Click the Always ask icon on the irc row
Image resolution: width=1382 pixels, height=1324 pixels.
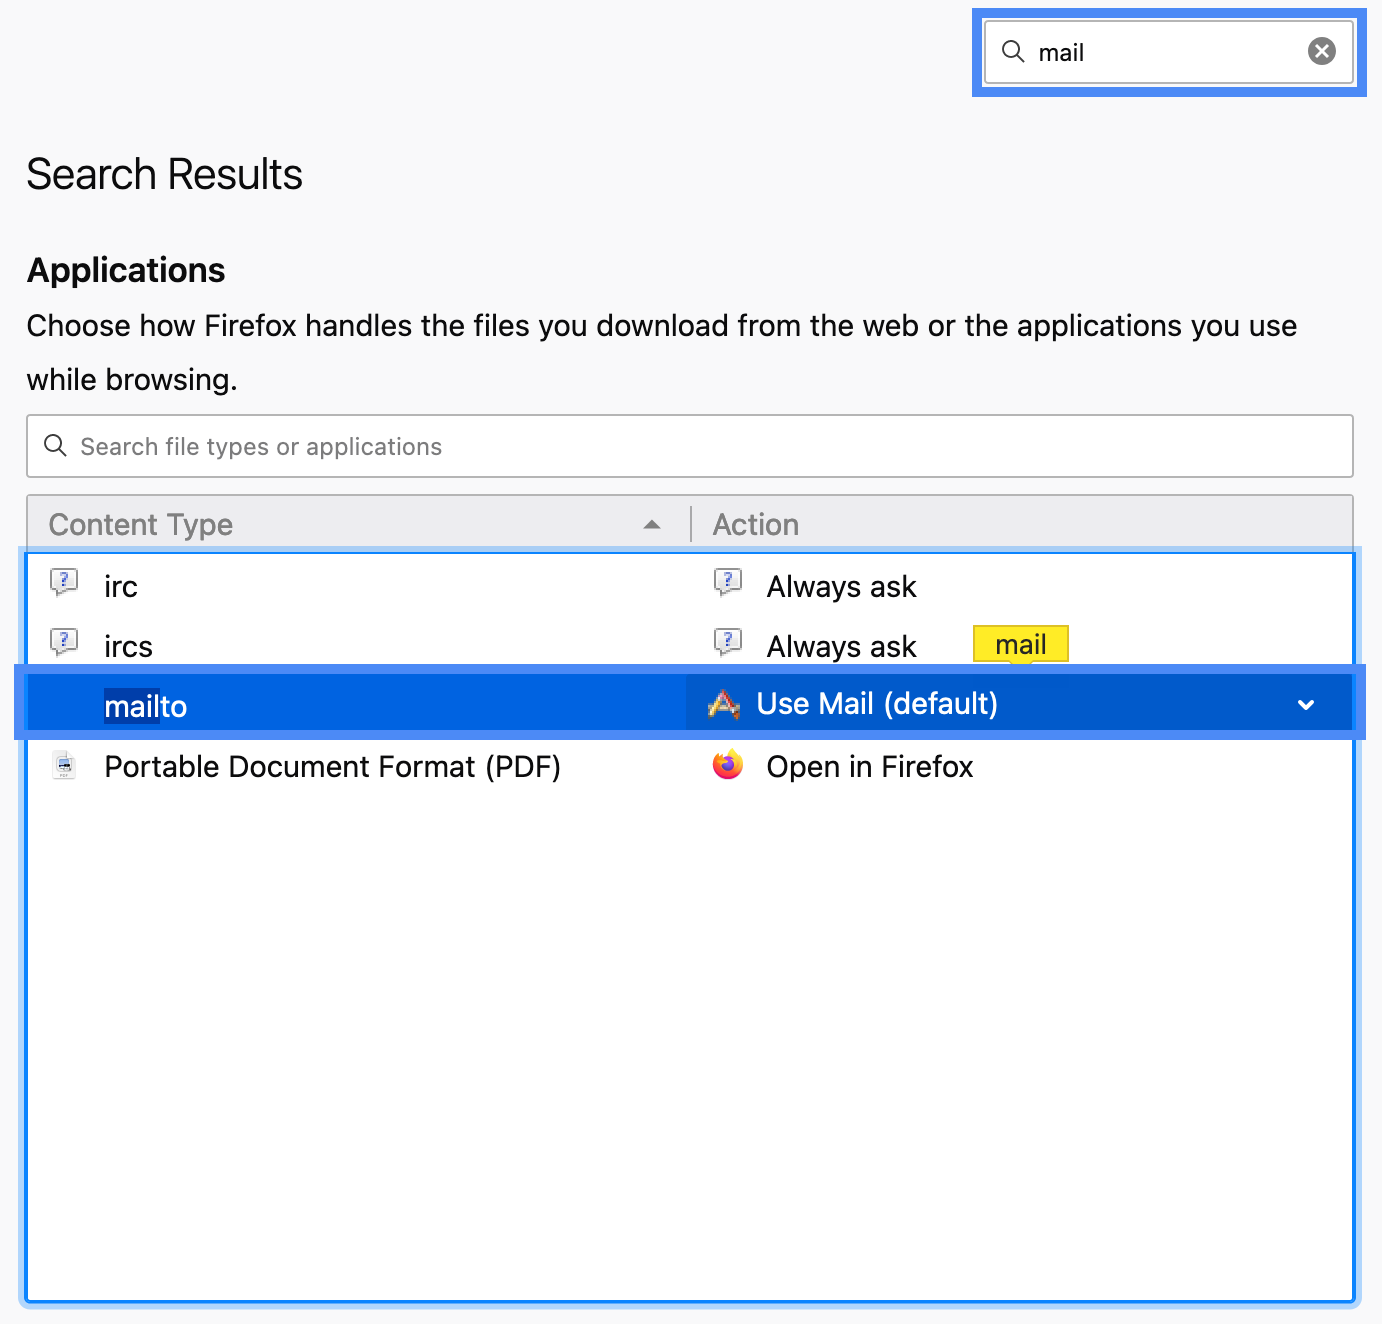727,582
